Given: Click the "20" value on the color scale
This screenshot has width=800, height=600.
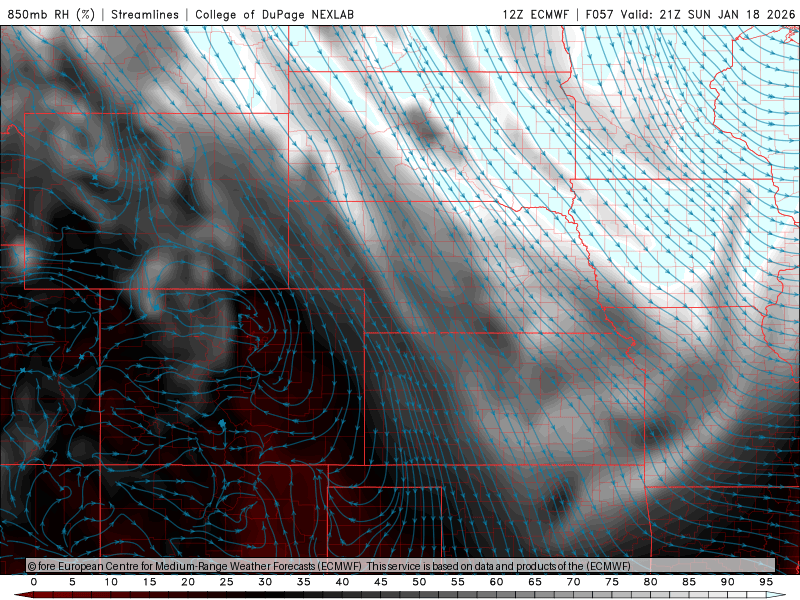Looking at the screenshot, I should (x=188, y=582).
